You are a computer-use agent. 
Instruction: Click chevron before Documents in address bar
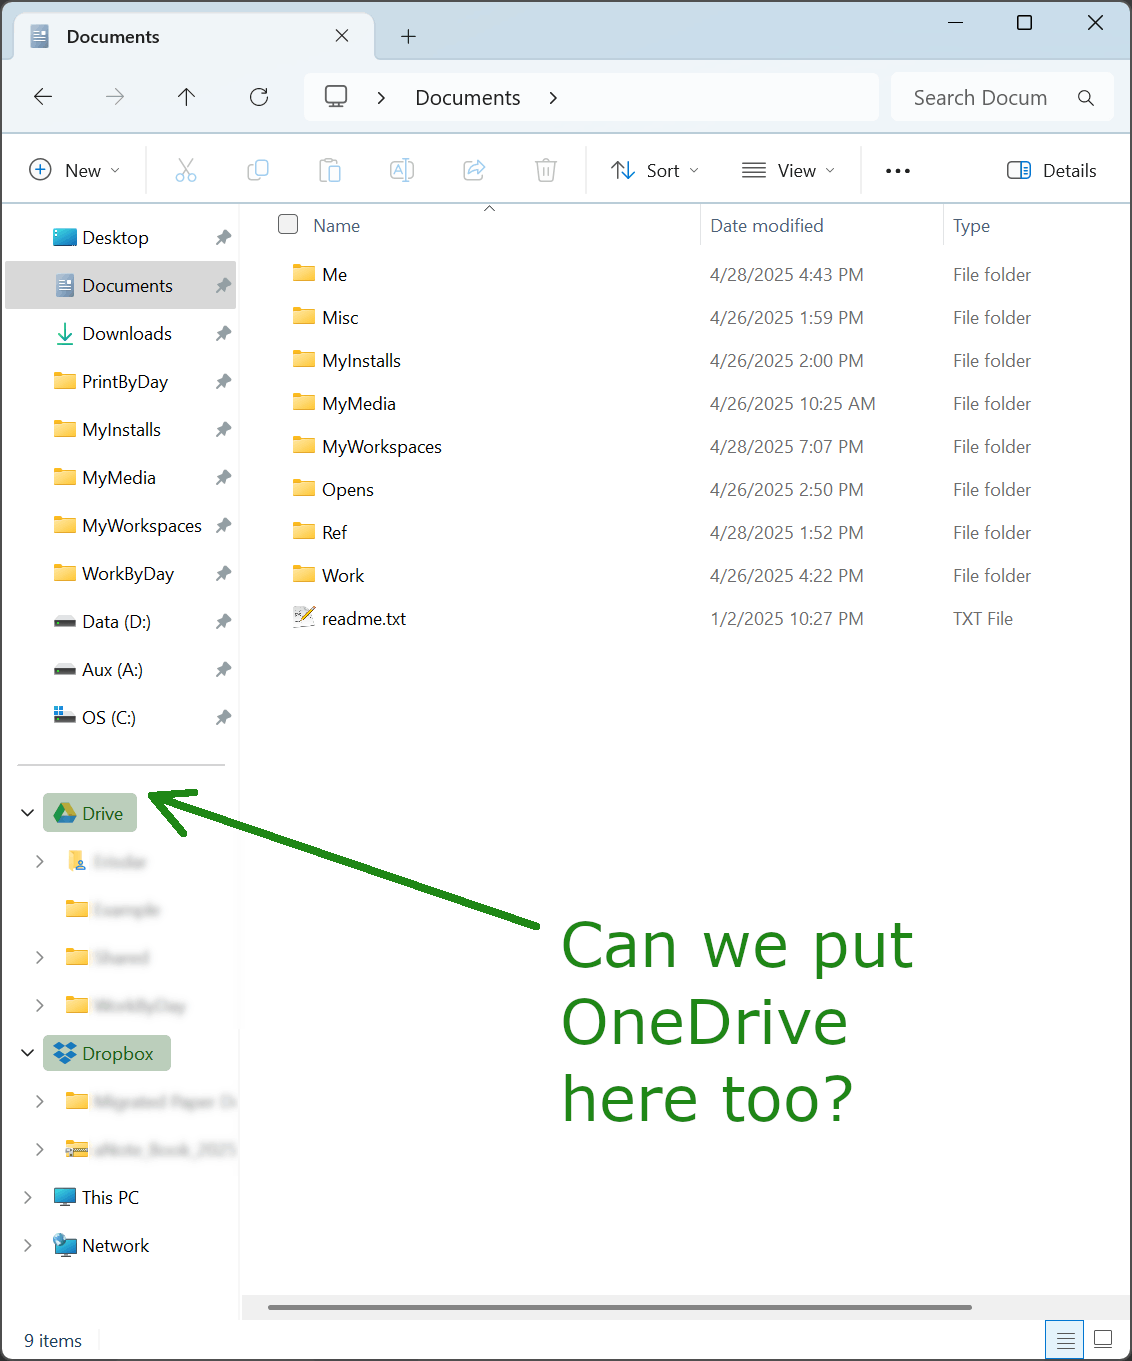(x=381, y=98)
